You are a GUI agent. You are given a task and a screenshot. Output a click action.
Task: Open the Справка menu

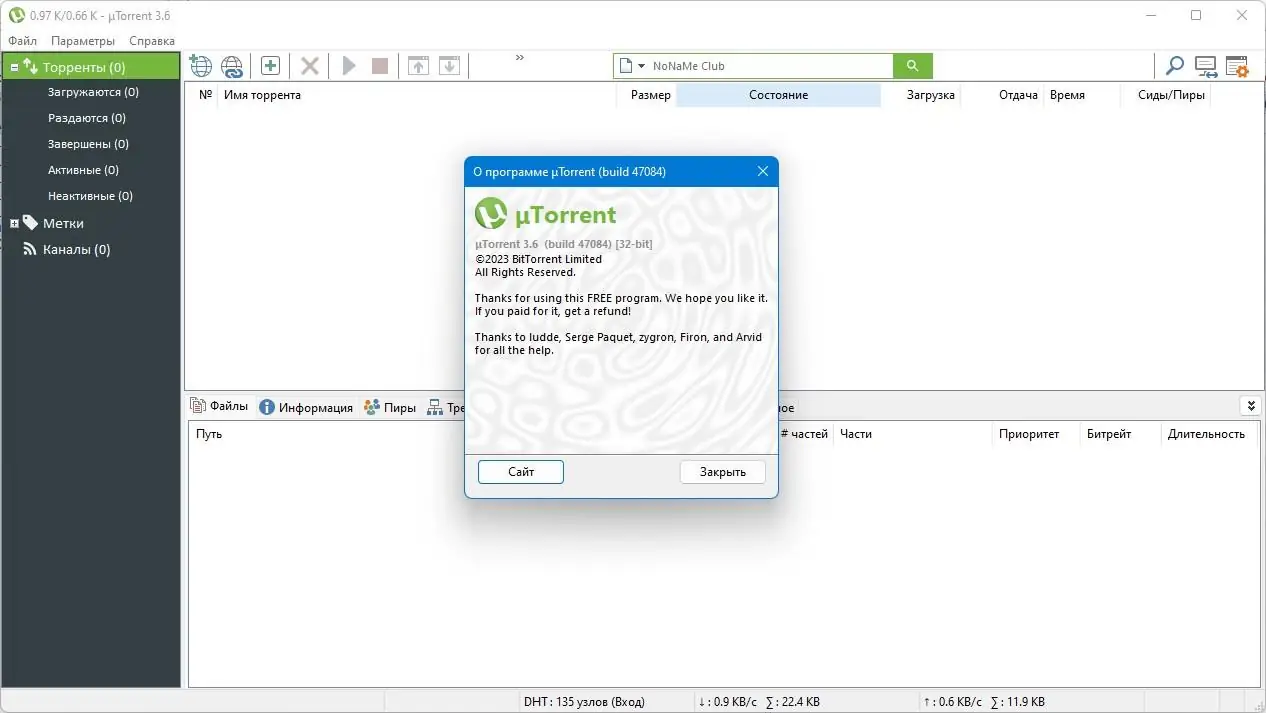pos(152,41)
